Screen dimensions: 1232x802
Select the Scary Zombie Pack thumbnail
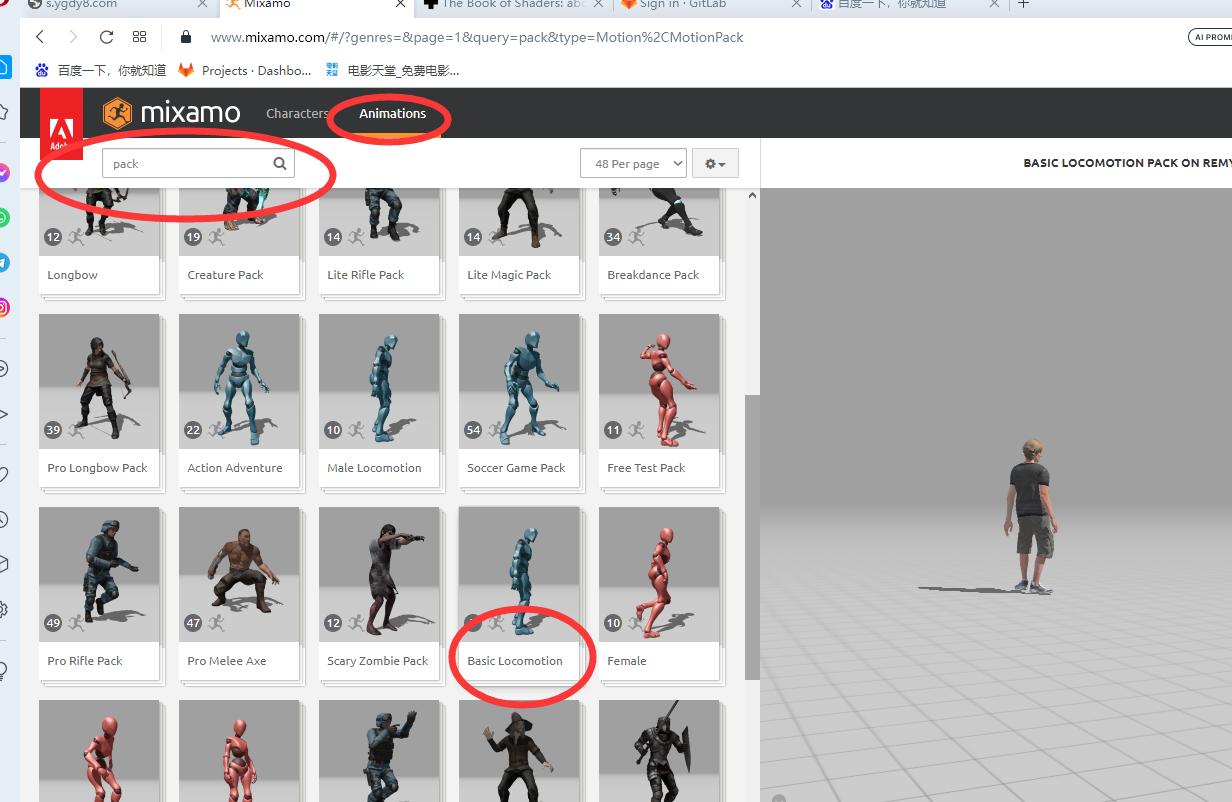[x=379, y=575]
